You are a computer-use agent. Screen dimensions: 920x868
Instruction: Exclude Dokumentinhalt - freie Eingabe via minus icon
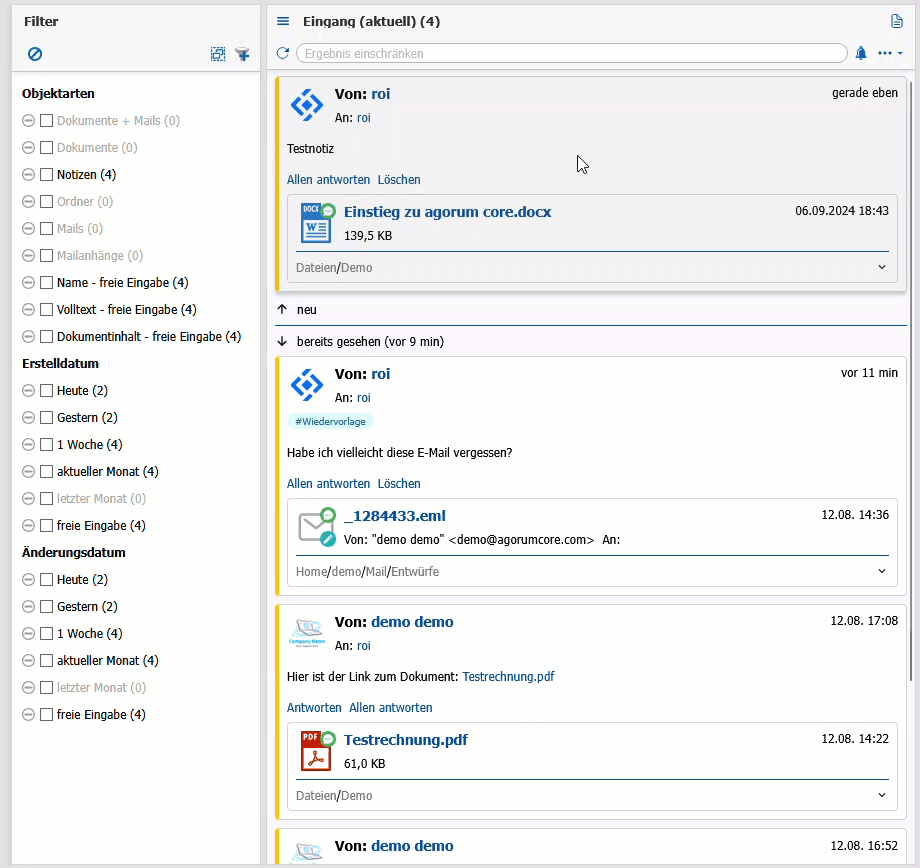(x=28, y=336)
